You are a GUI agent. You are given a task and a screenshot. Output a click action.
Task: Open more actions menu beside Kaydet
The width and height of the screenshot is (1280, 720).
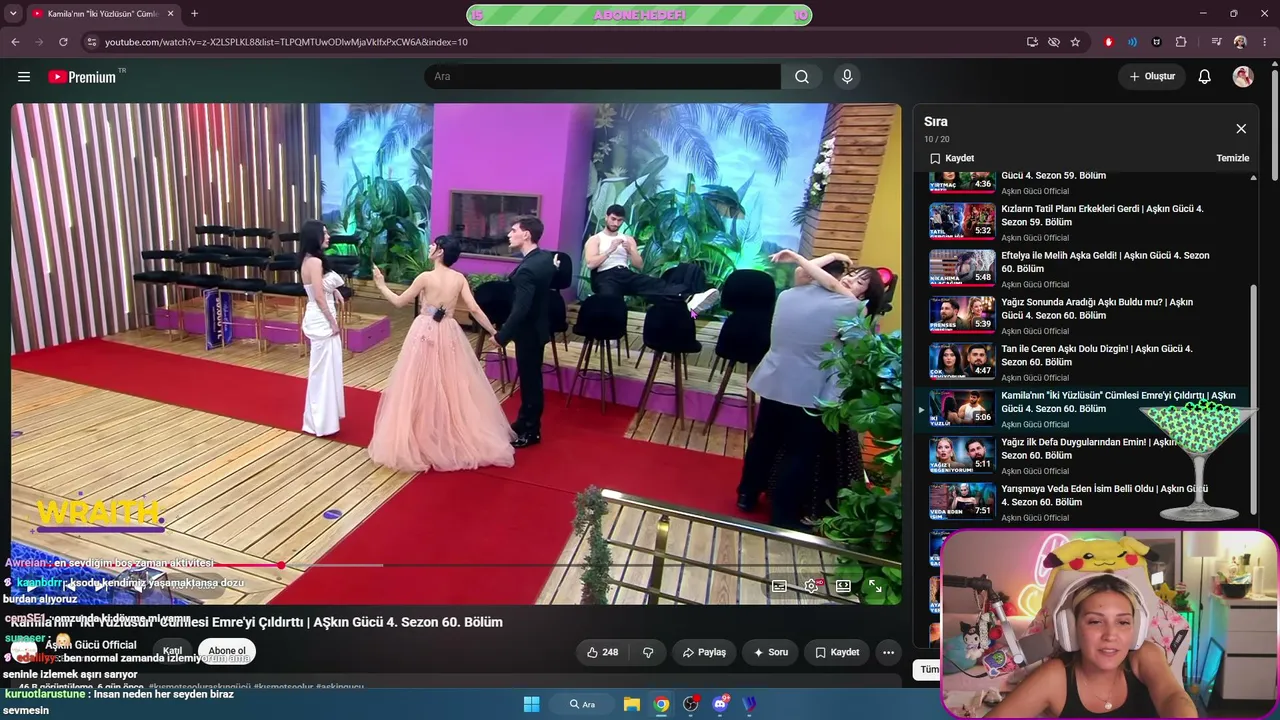(888, 652)
